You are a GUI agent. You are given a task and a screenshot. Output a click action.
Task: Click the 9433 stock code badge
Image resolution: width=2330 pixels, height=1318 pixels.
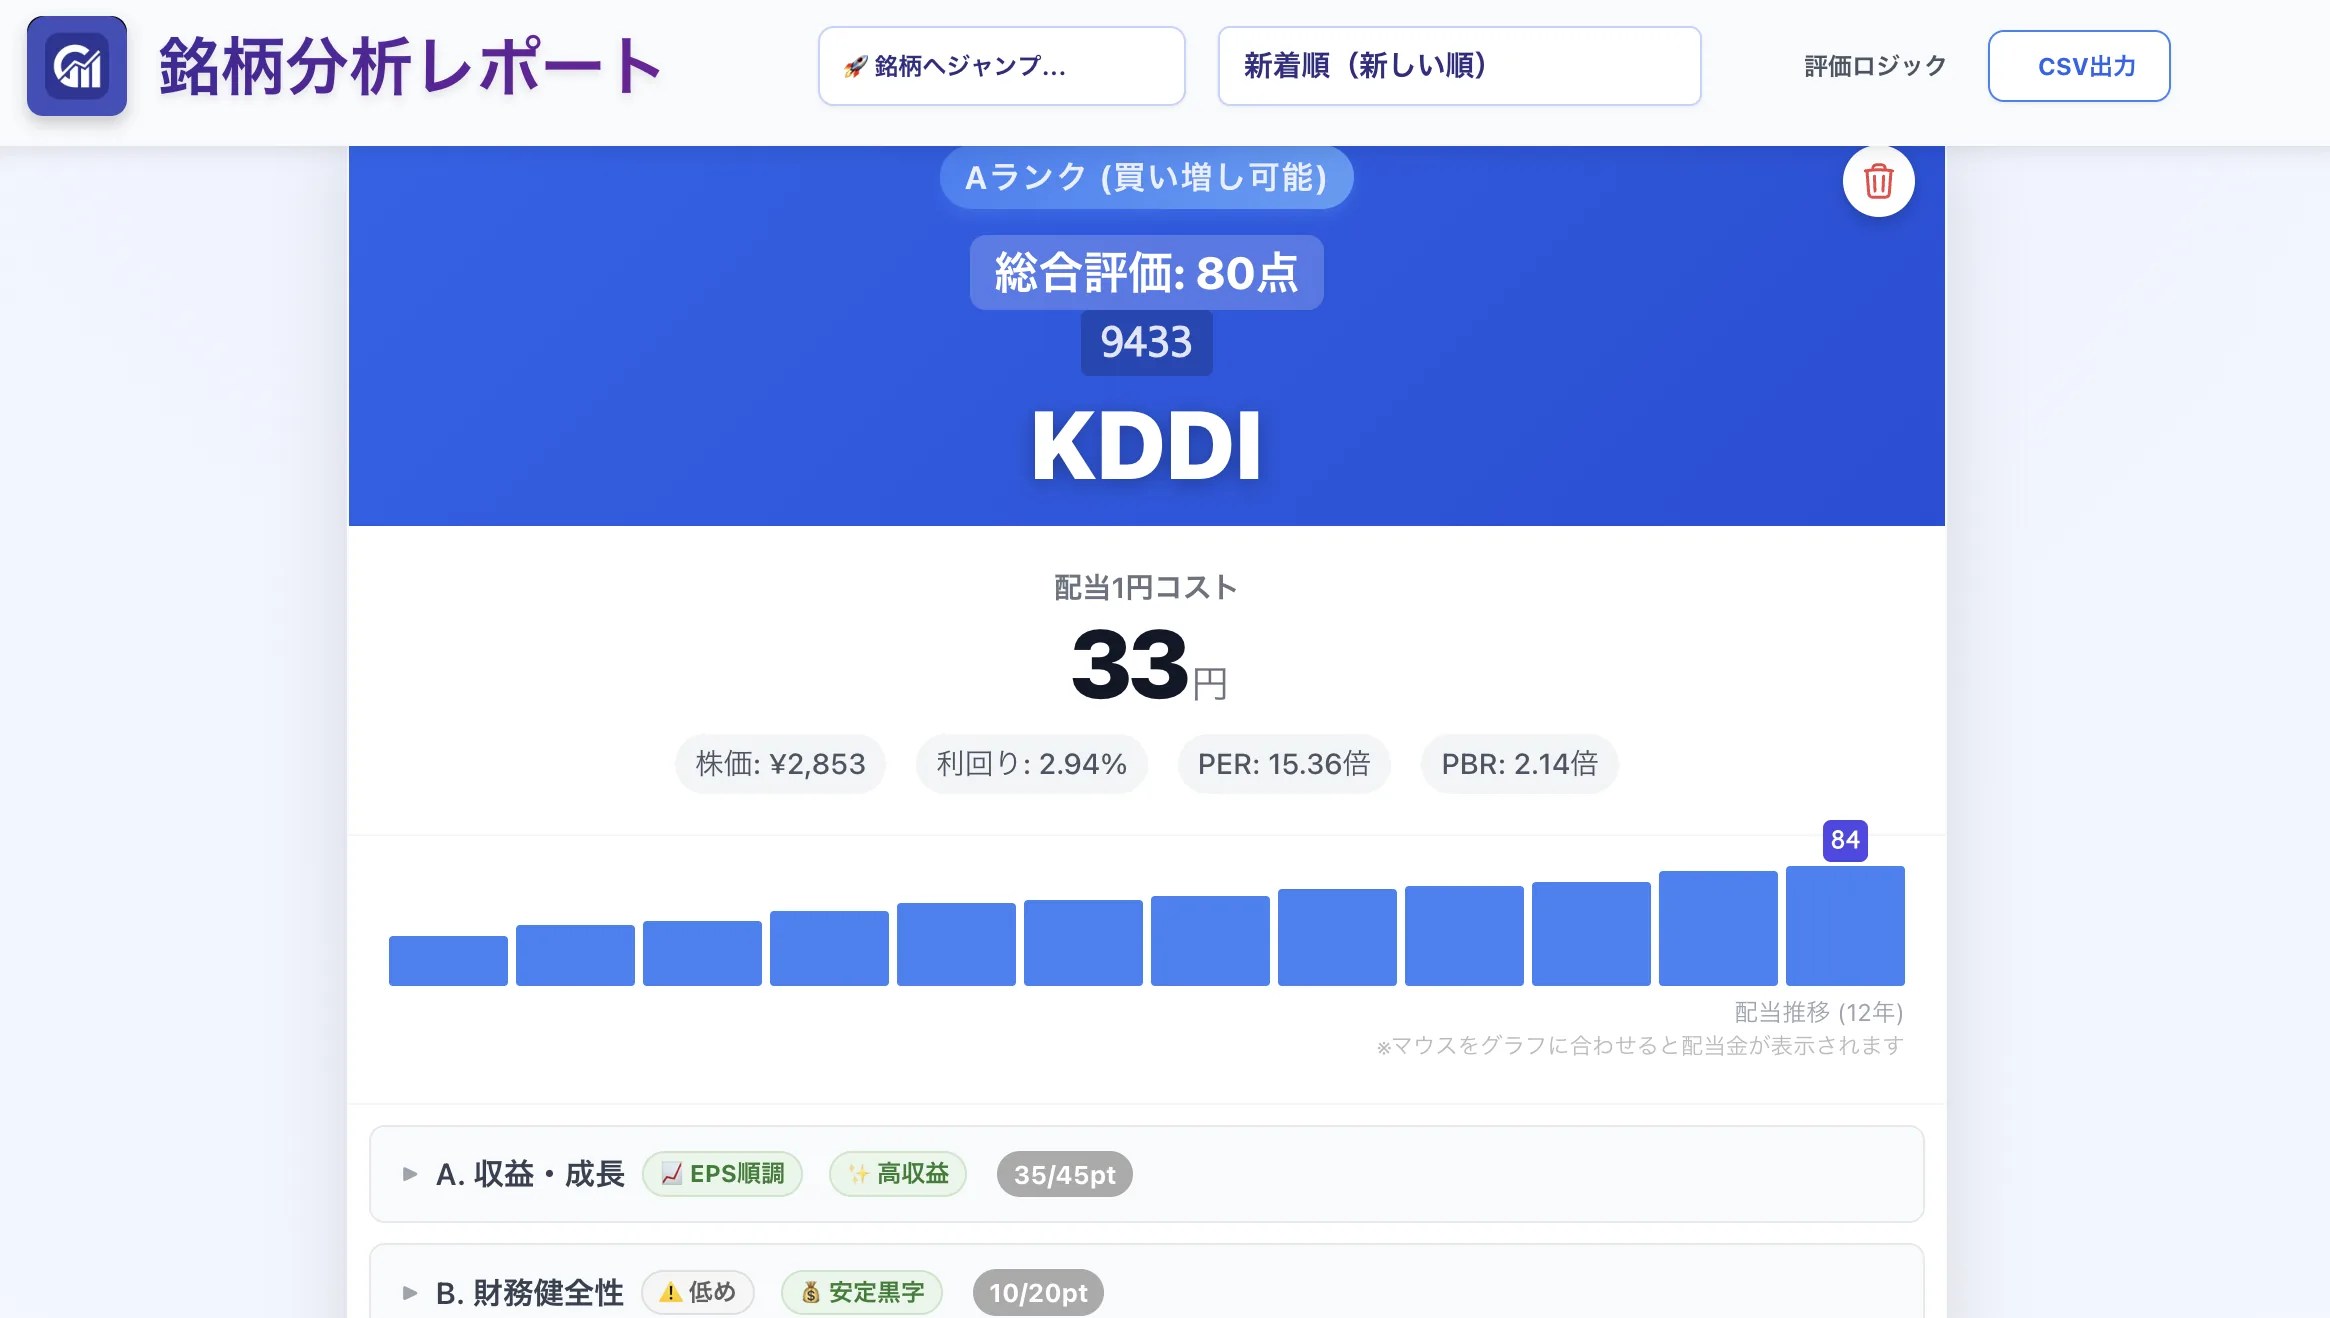coord(1146,342)
